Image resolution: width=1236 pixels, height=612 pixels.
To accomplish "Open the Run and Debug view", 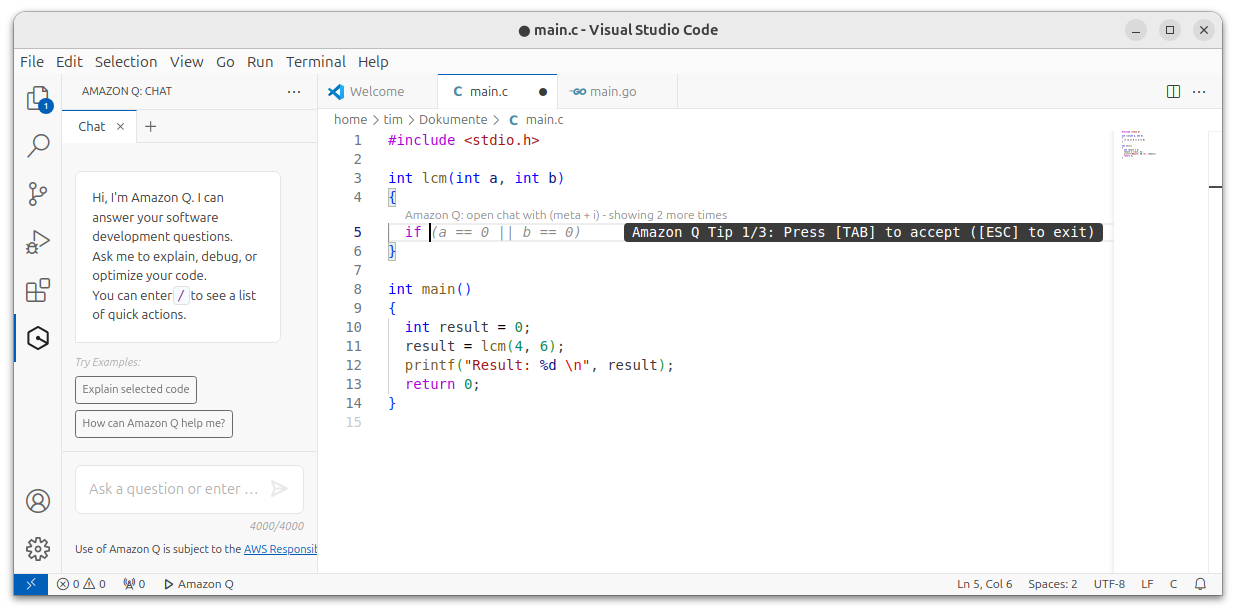I will (38, 242).
